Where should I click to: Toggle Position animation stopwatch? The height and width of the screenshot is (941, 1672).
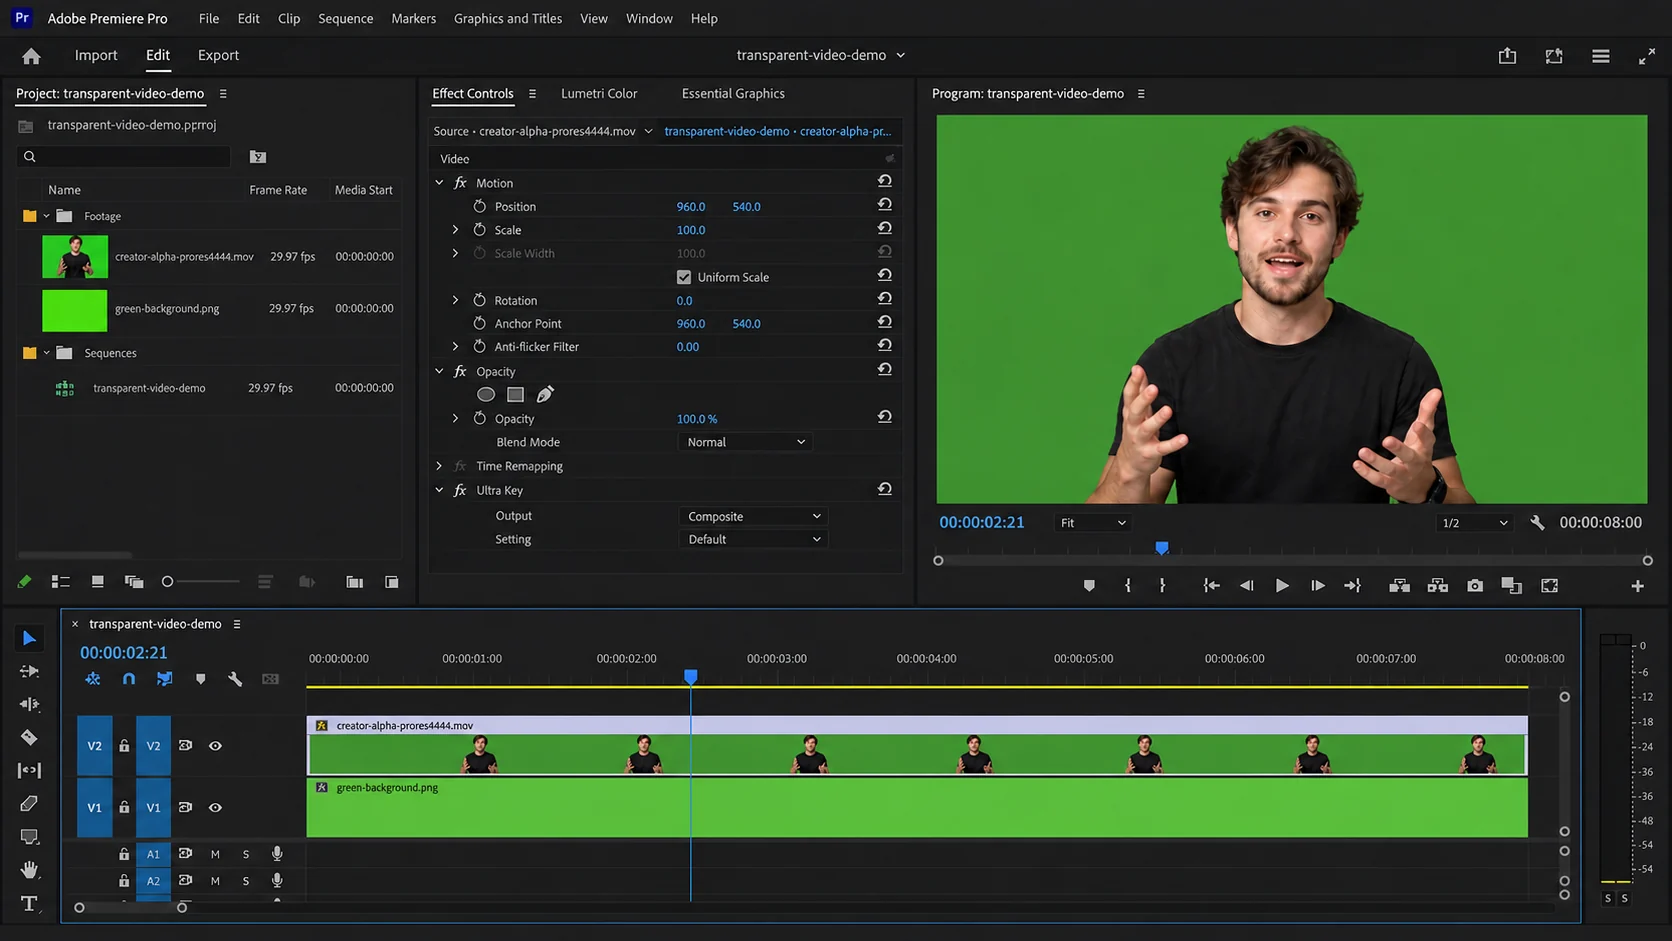480,206
